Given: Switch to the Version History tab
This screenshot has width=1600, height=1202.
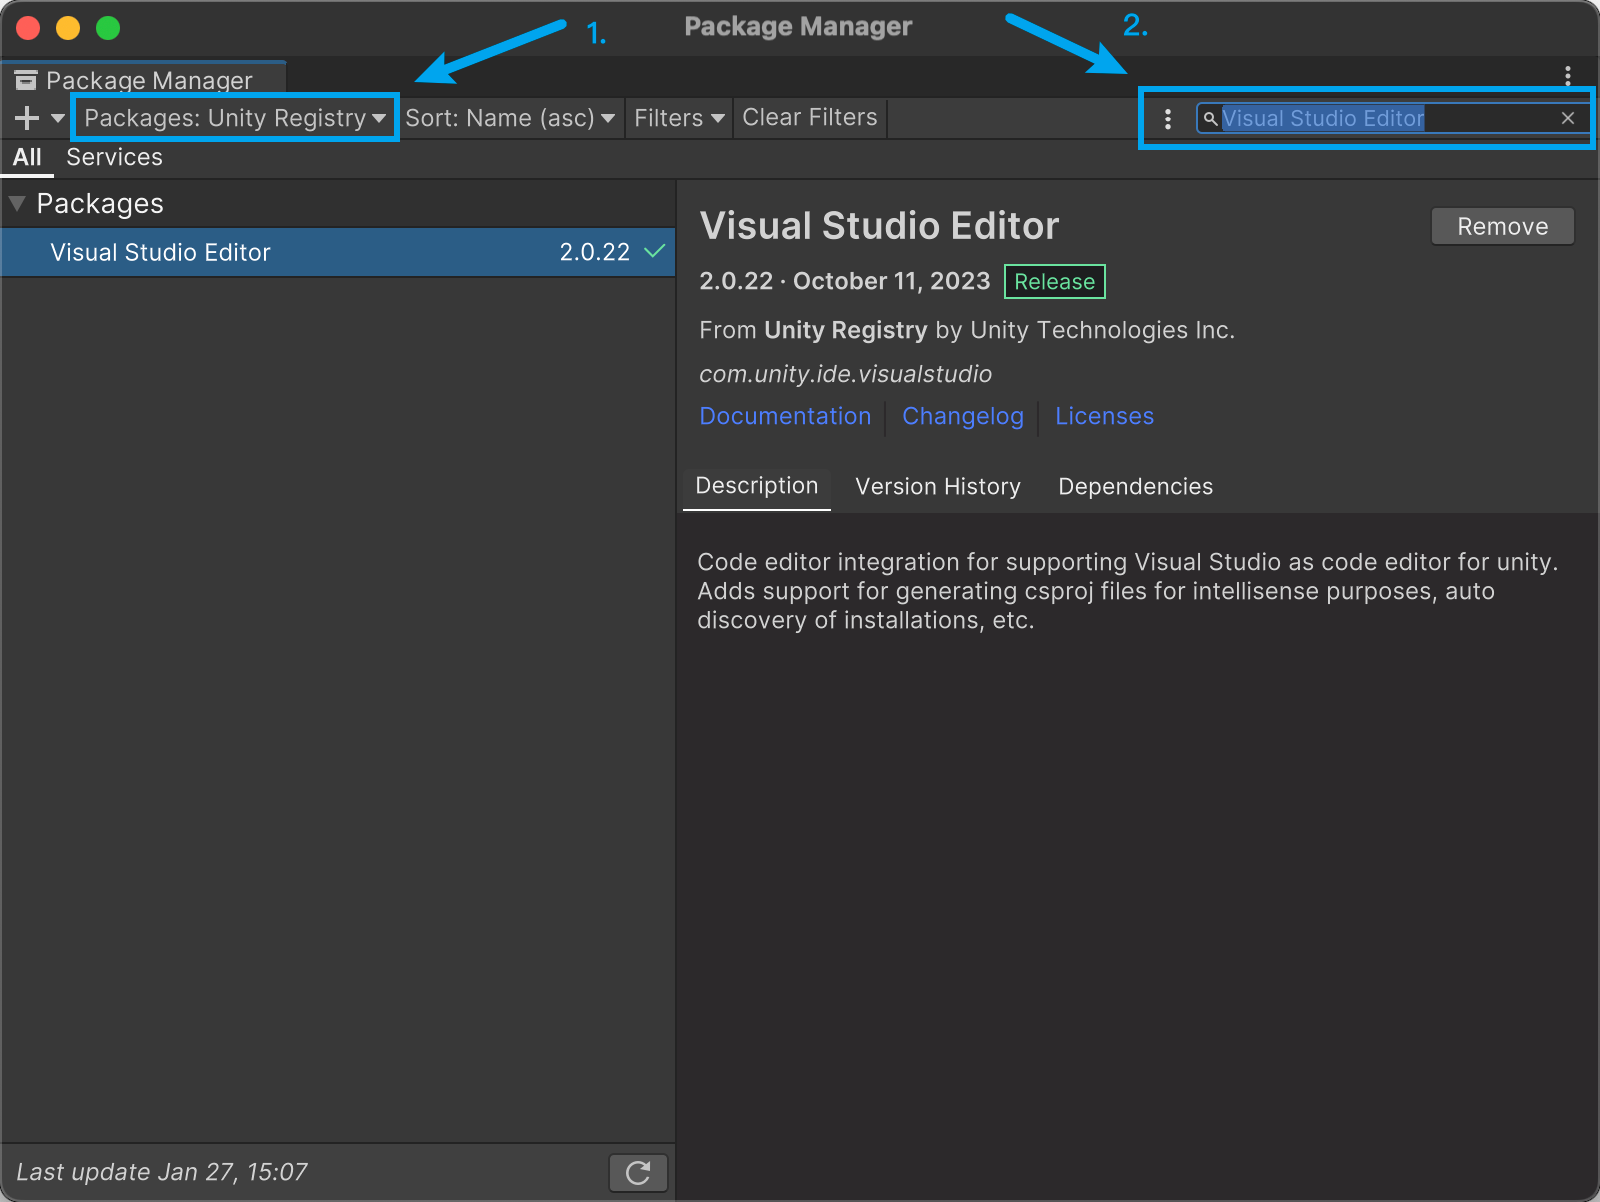Looking at the screenshot, I should pos(937,487).
